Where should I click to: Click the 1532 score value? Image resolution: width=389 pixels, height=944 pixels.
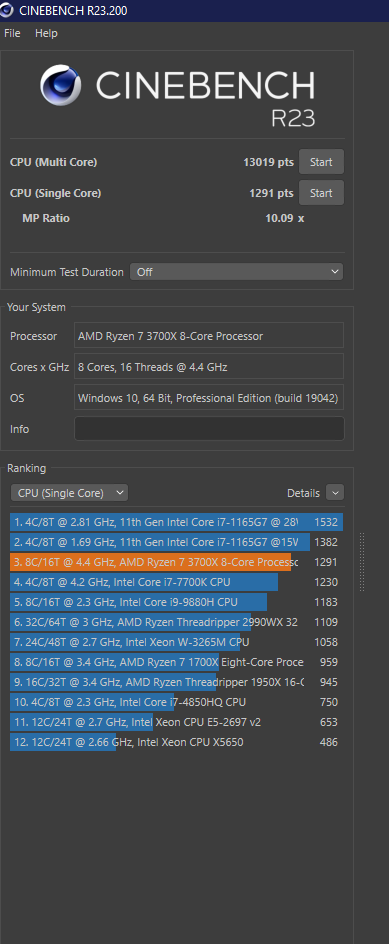(x=326, y=522)
